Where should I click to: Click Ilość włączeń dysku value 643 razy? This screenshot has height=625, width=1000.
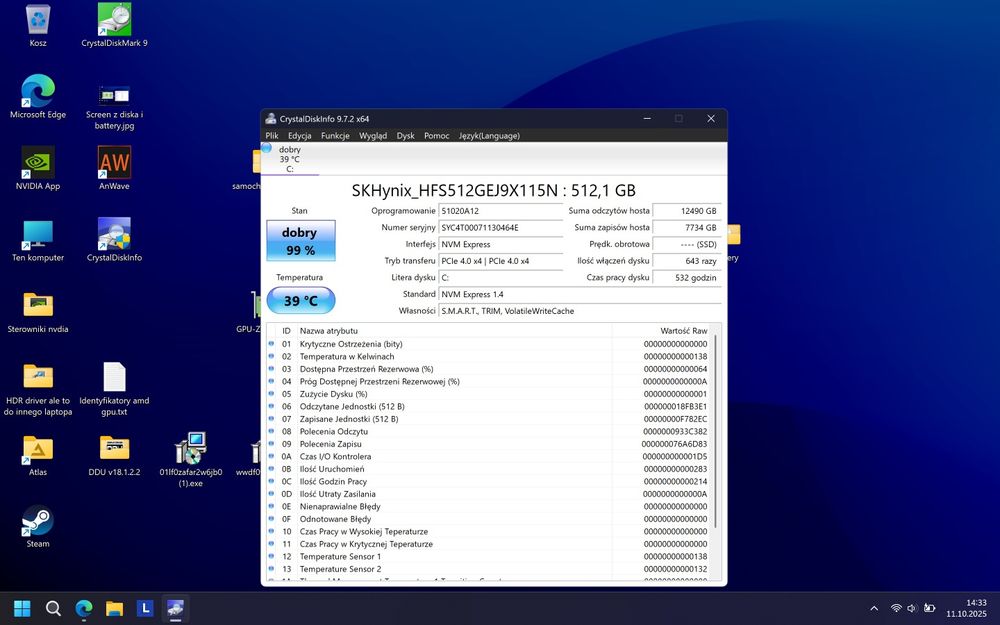point(687,261)
